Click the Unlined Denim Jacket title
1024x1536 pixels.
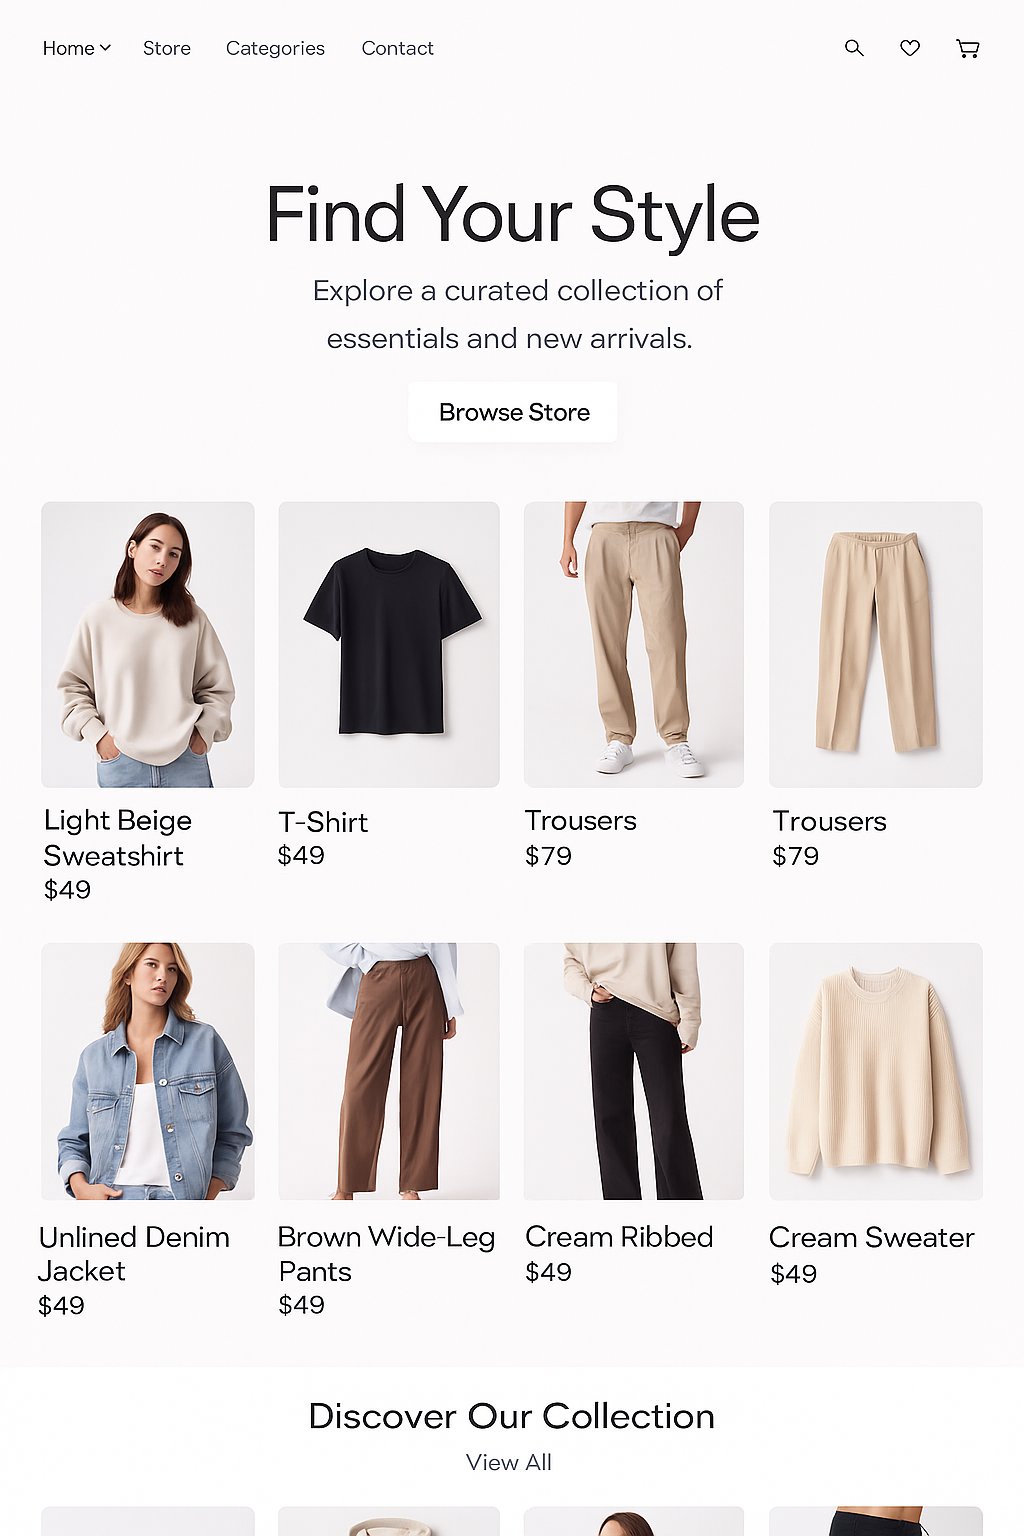pyautogui.click(x=134, y=1254)
